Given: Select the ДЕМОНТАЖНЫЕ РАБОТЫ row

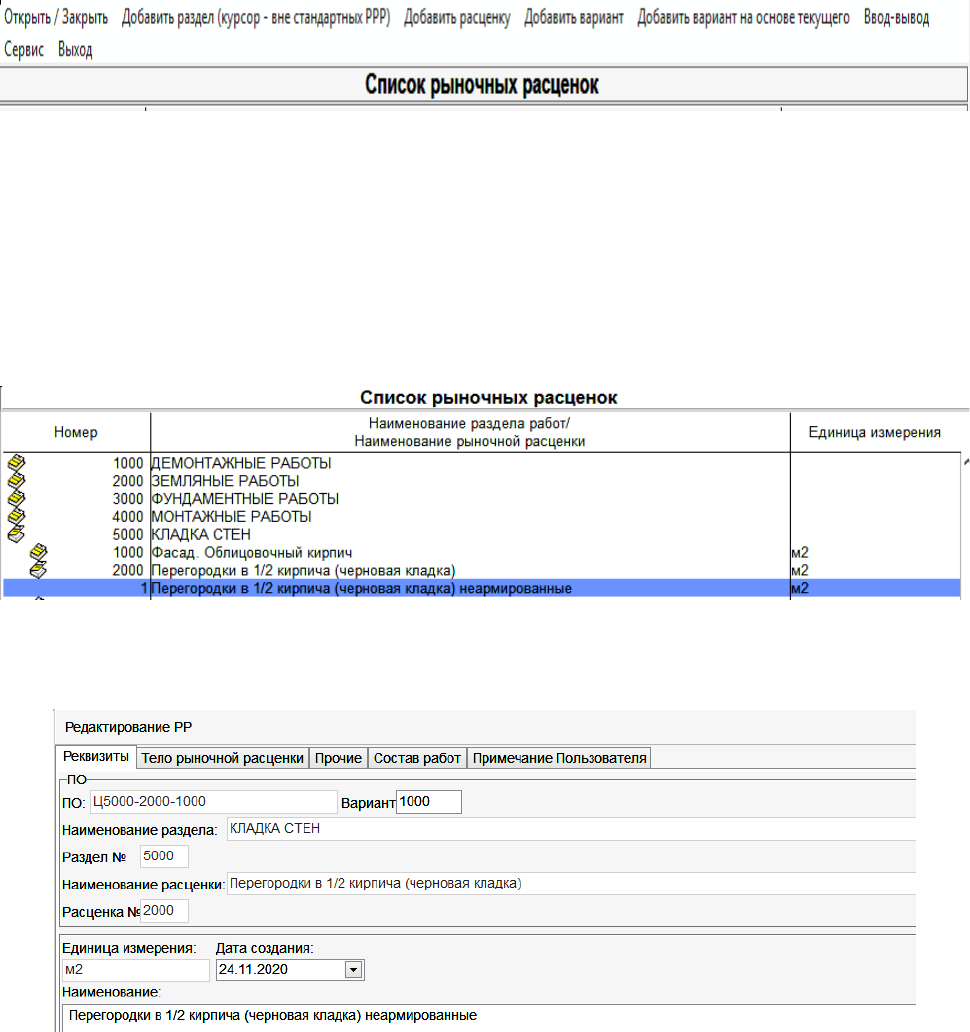Looking at the screenshot, I should point(482,463).
